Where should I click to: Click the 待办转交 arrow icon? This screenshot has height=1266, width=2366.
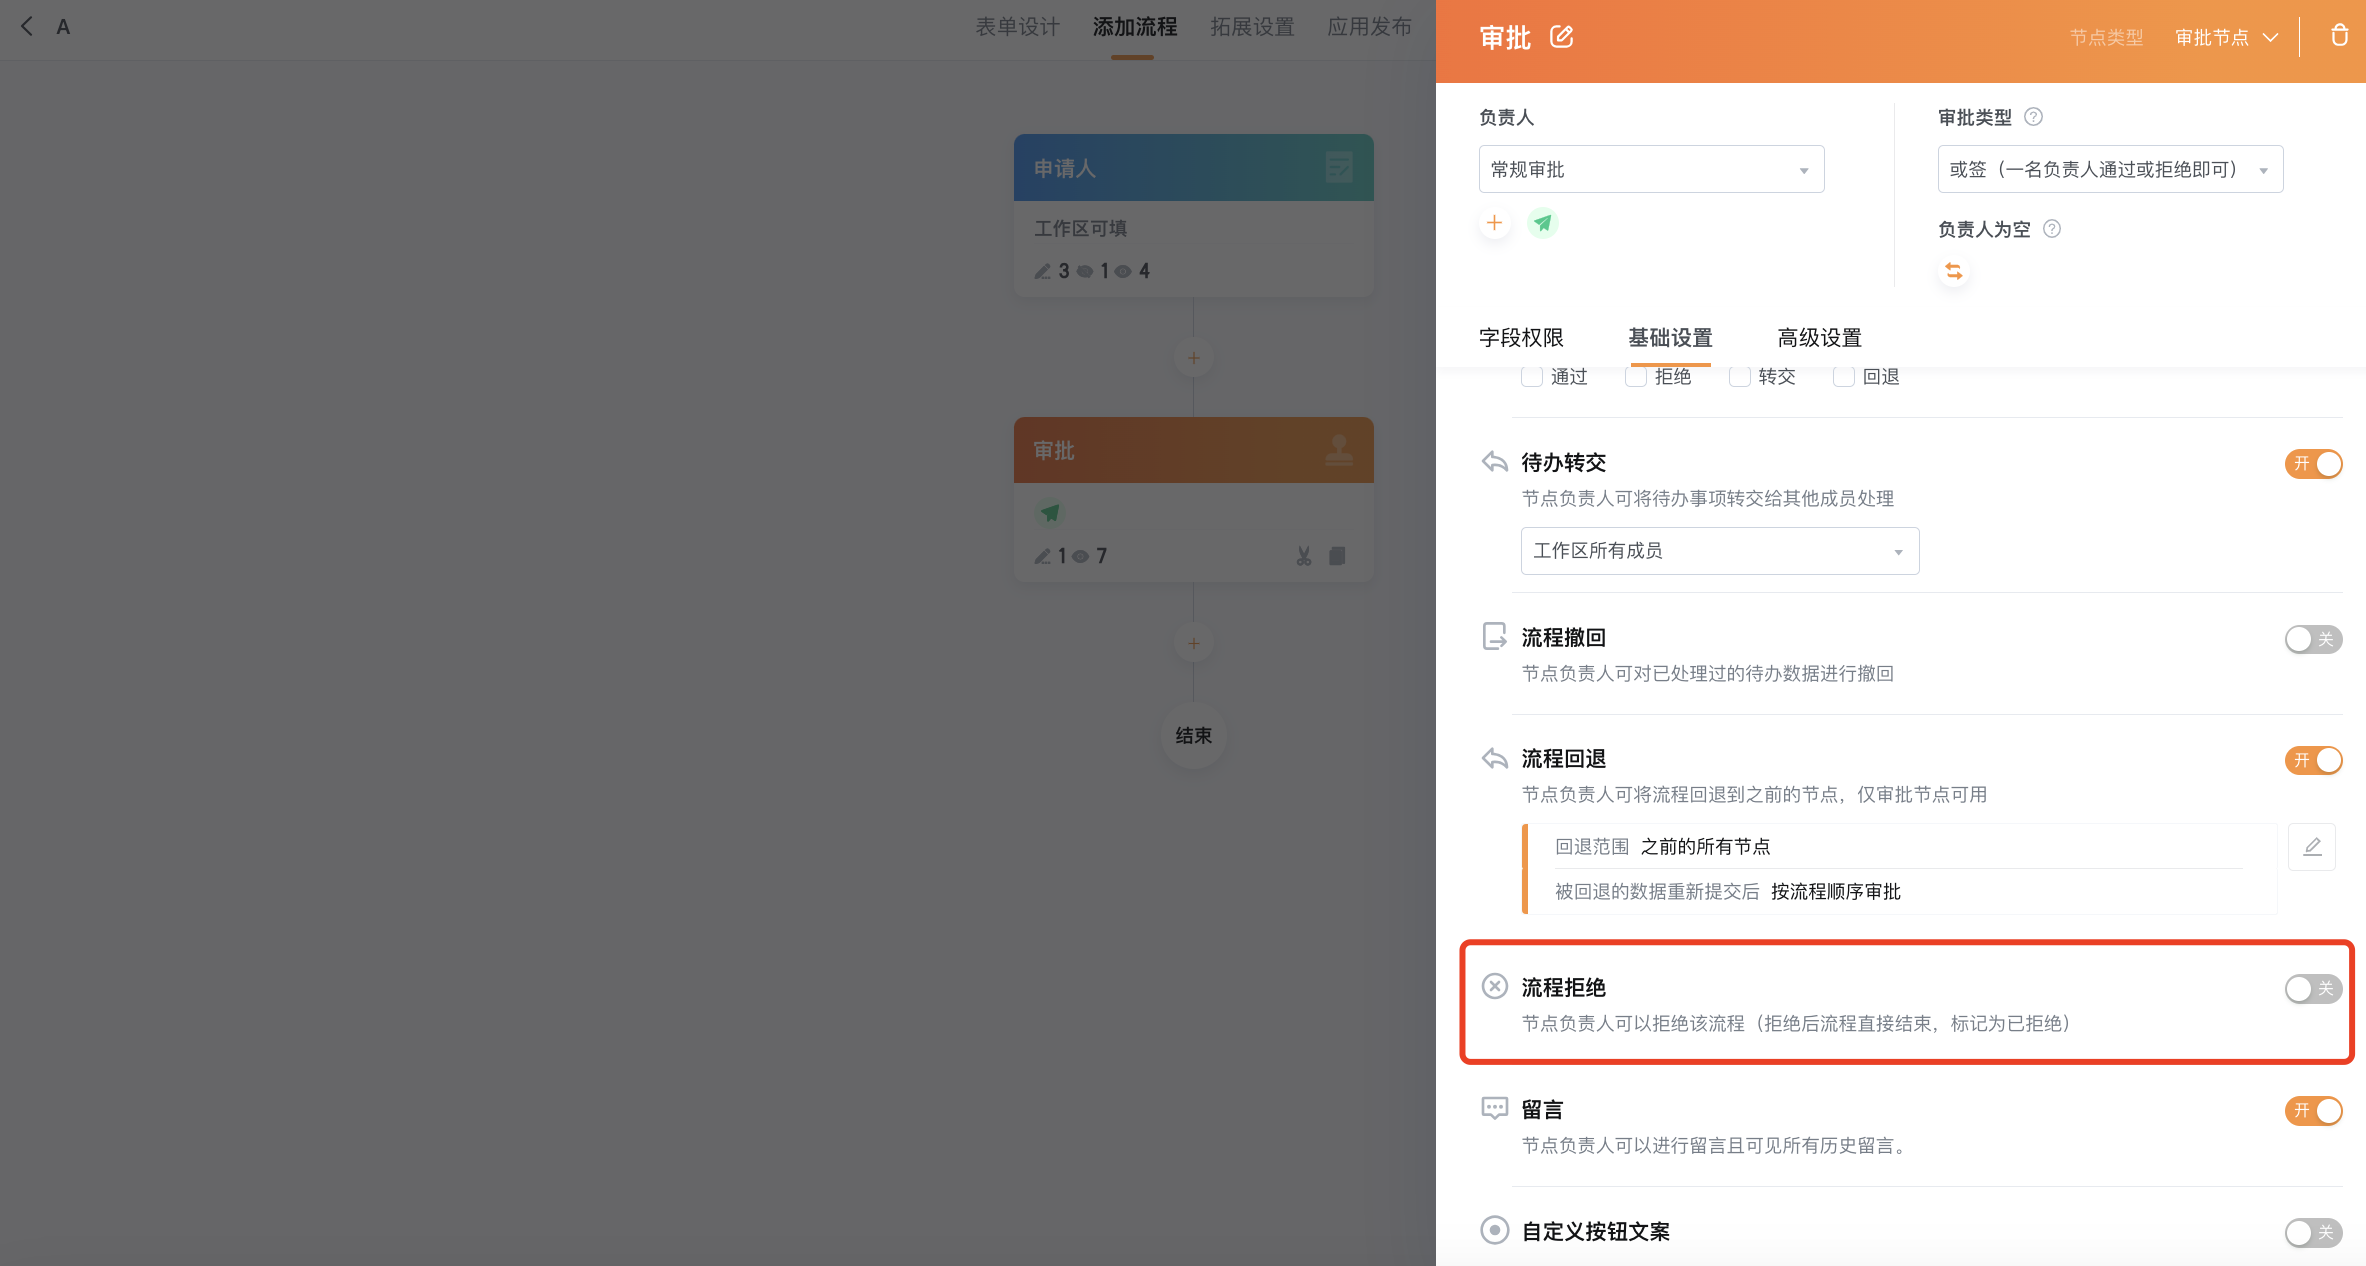1495,462
